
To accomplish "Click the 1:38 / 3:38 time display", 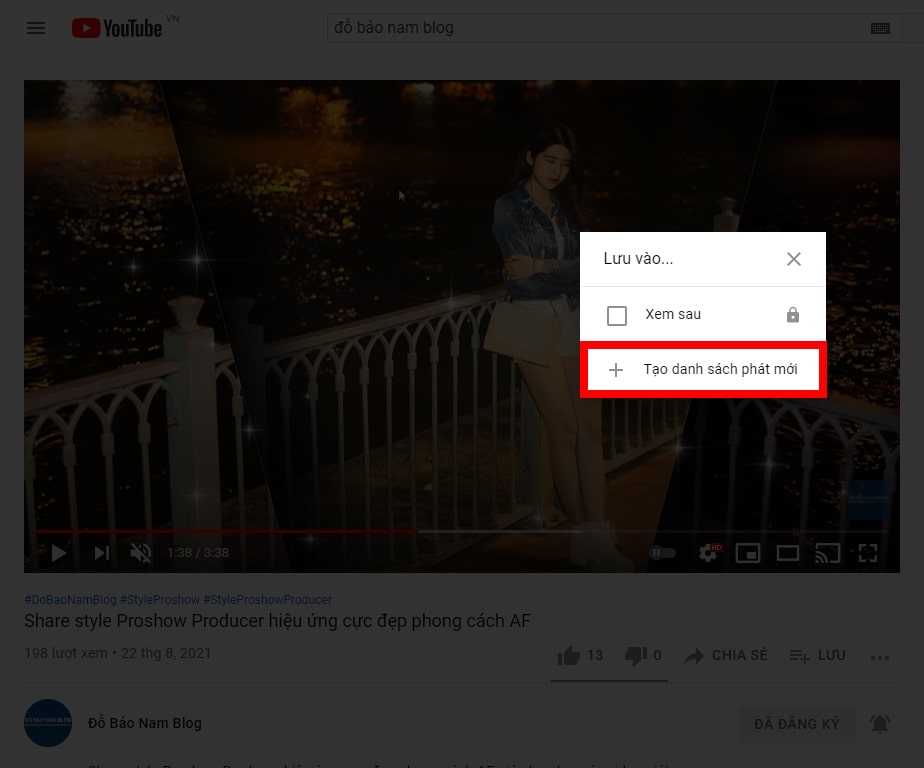I will pos(198,553).
